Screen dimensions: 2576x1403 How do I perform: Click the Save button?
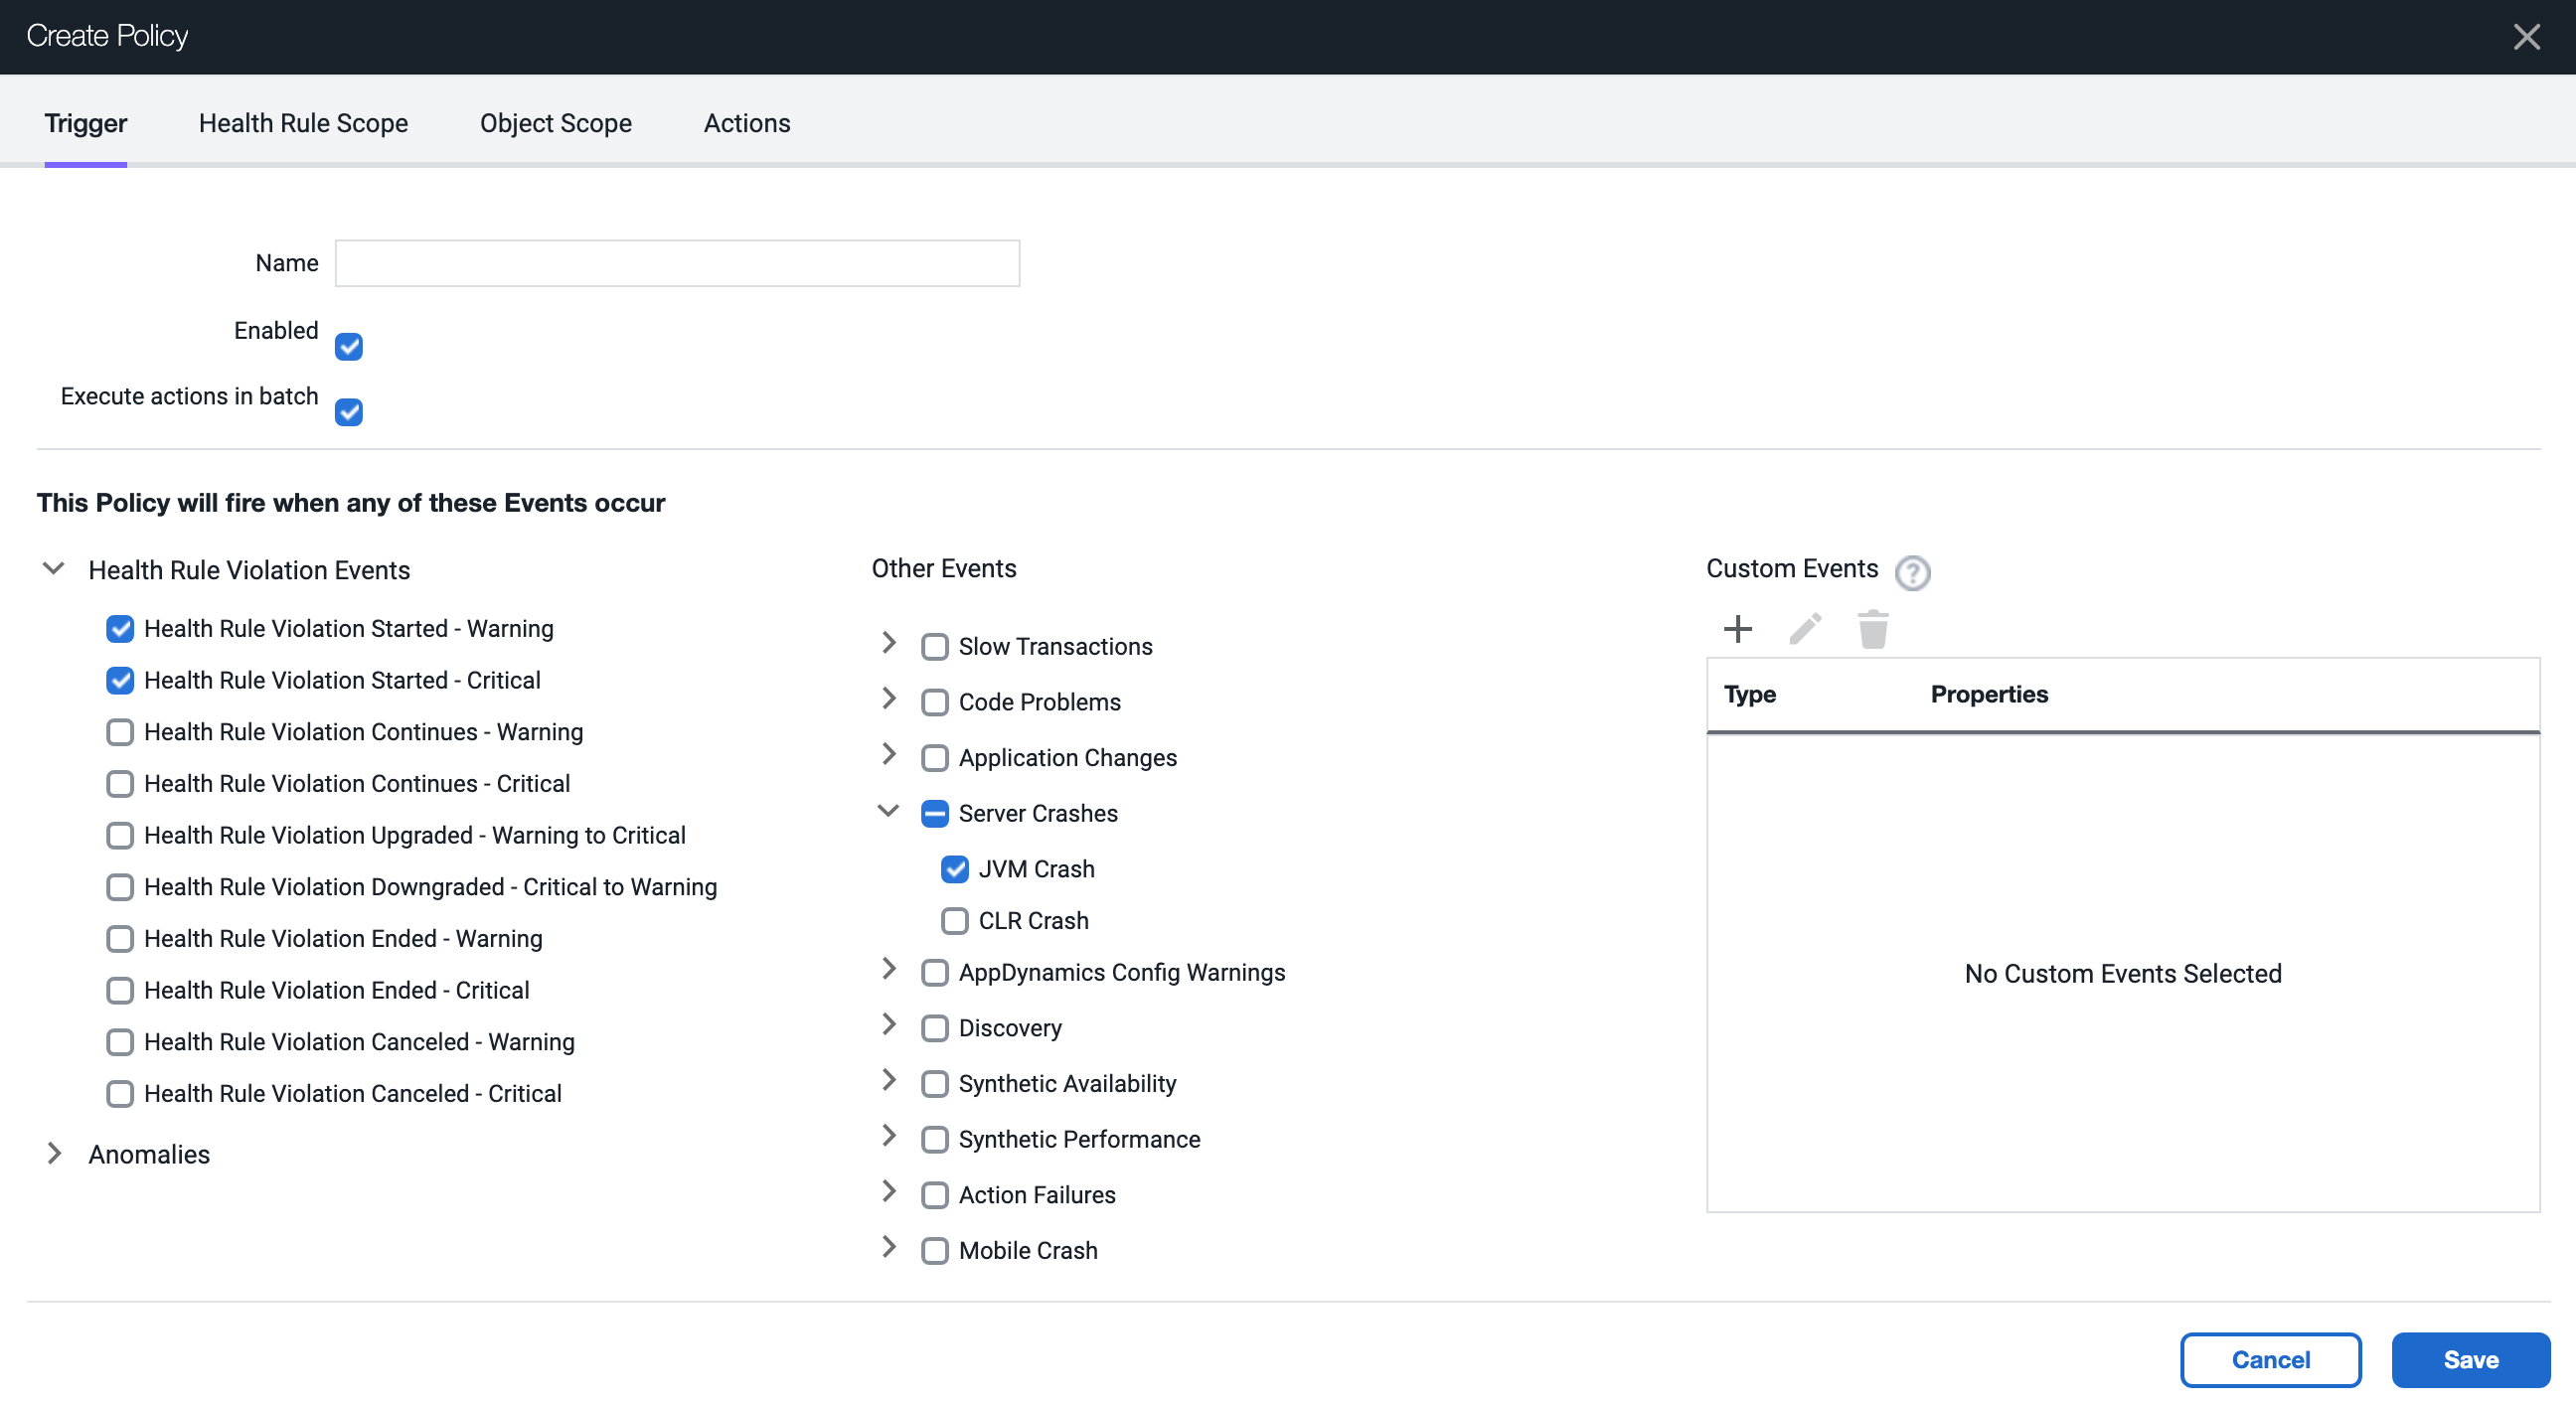click(x=2471, y=1360)
